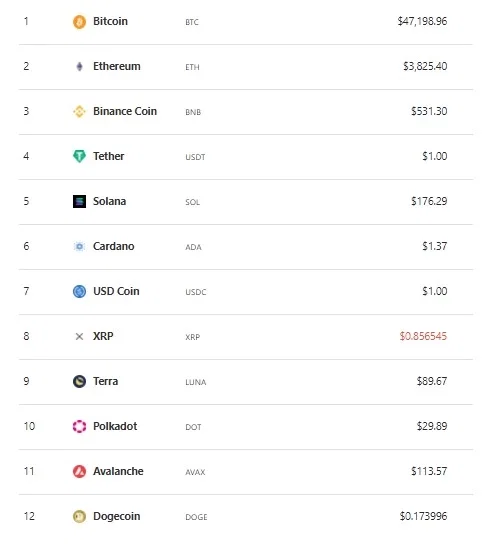Click the dark Terra moon icon

(x=79, y=381)
